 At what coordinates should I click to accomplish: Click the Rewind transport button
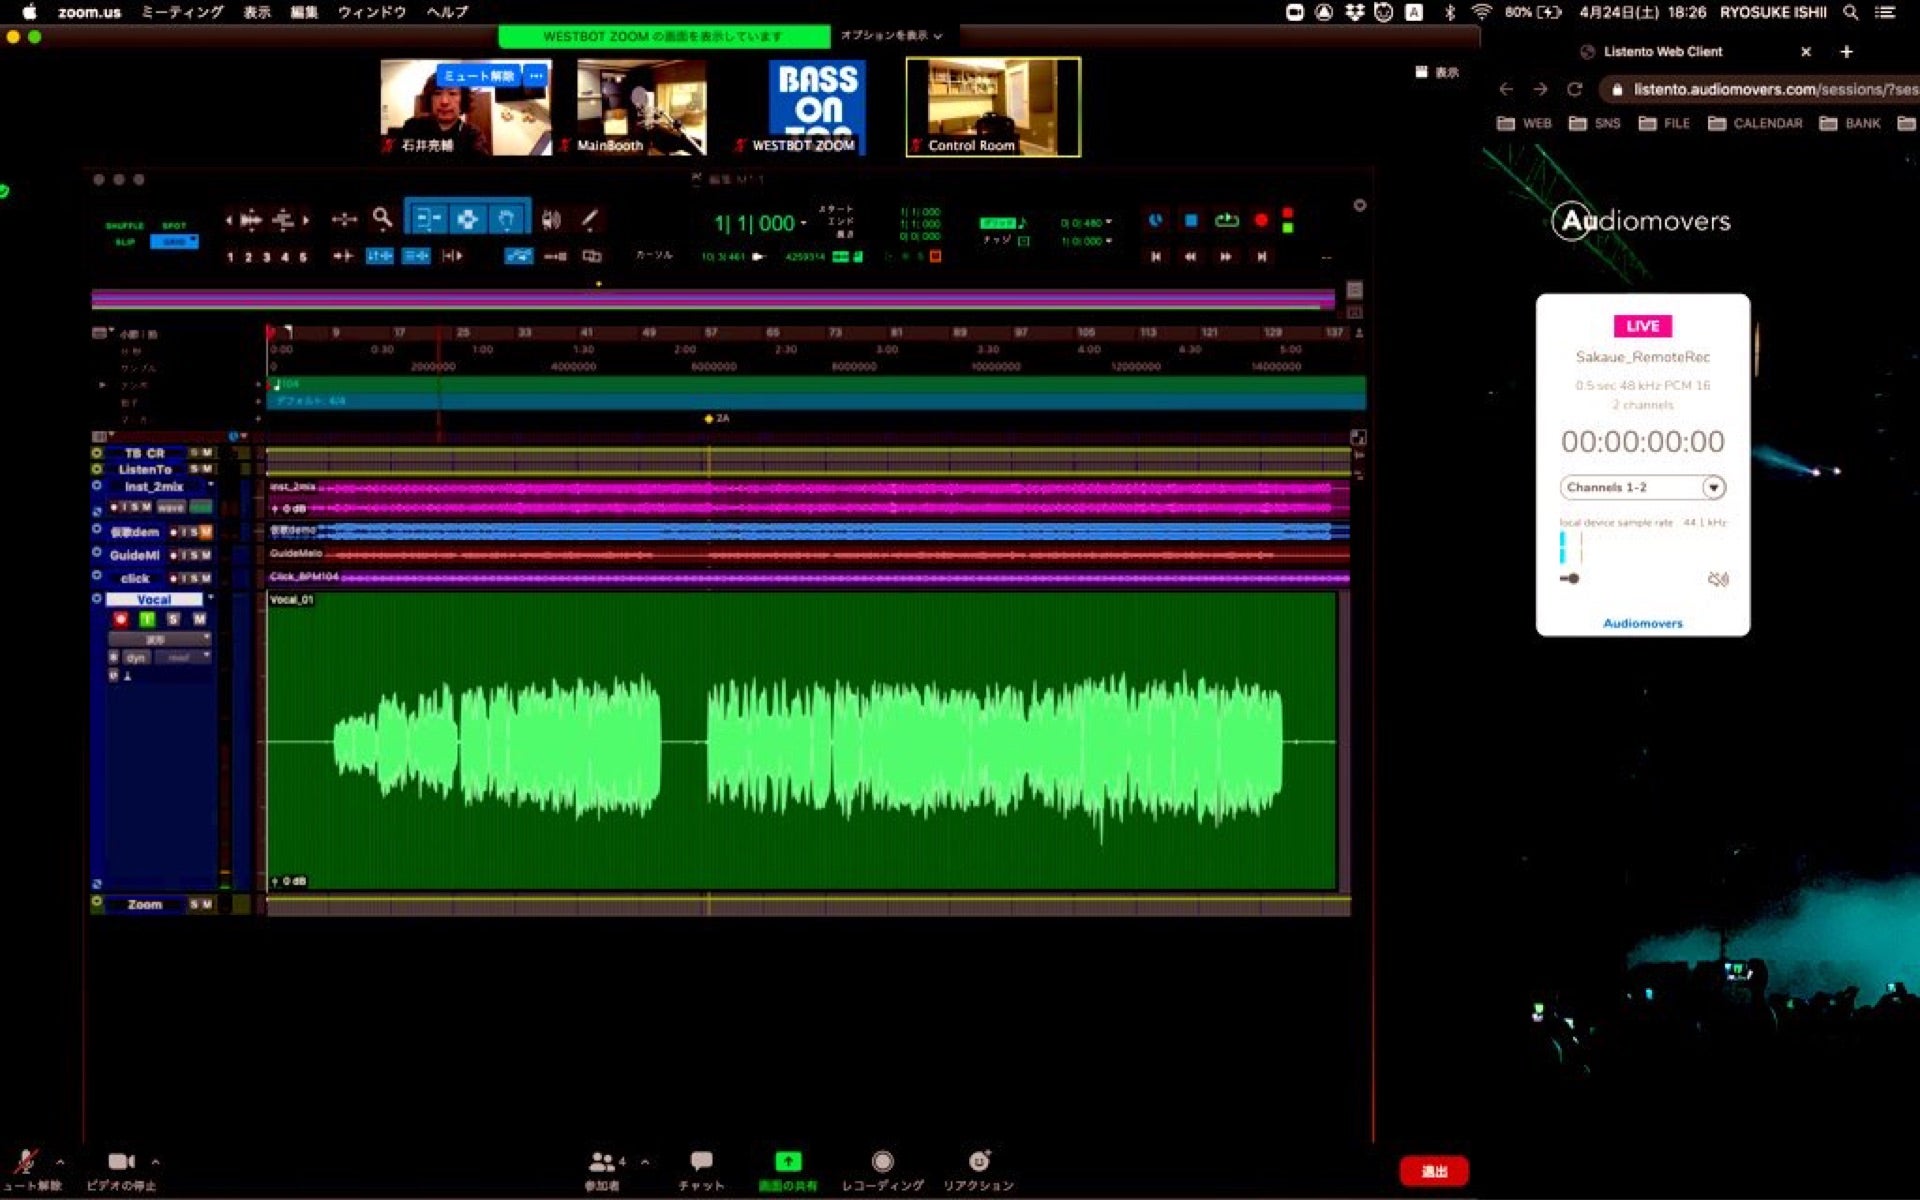pos(1191,257)
